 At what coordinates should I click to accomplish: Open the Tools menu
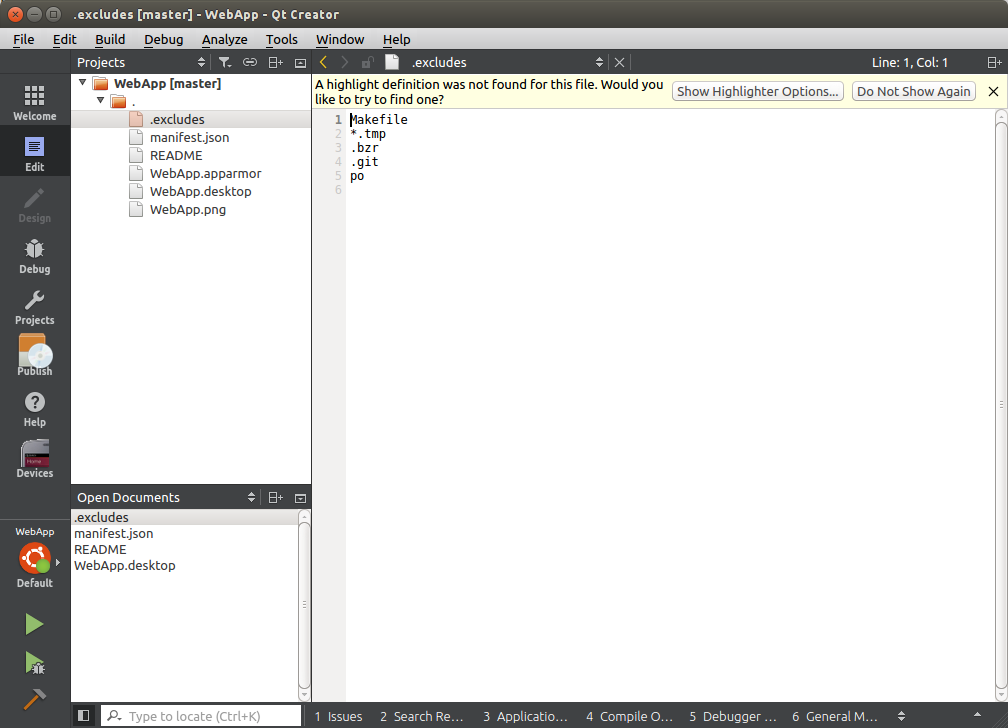point(282,39)
